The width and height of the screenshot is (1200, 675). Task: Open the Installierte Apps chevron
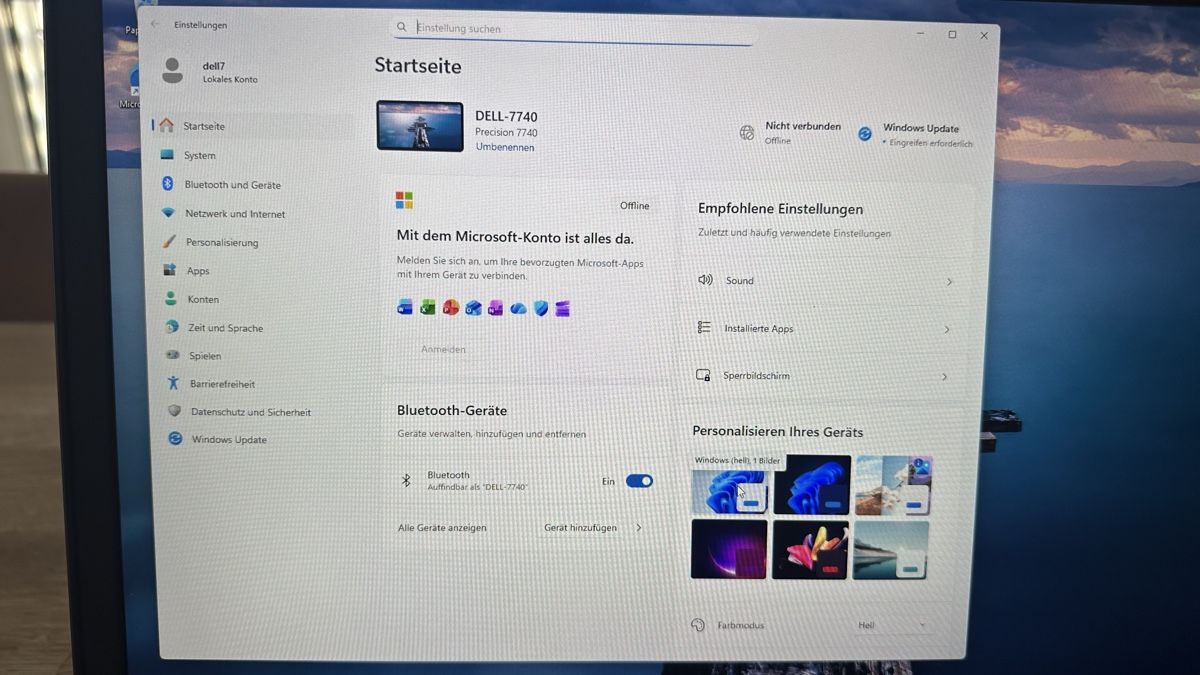point(947,329)
